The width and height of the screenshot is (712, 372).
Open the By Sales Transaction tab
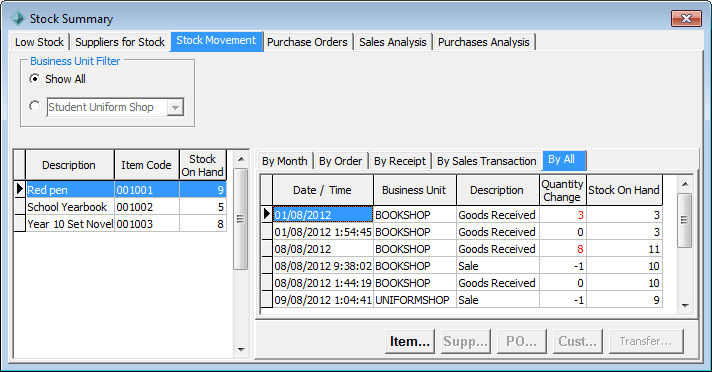point(487,161)
